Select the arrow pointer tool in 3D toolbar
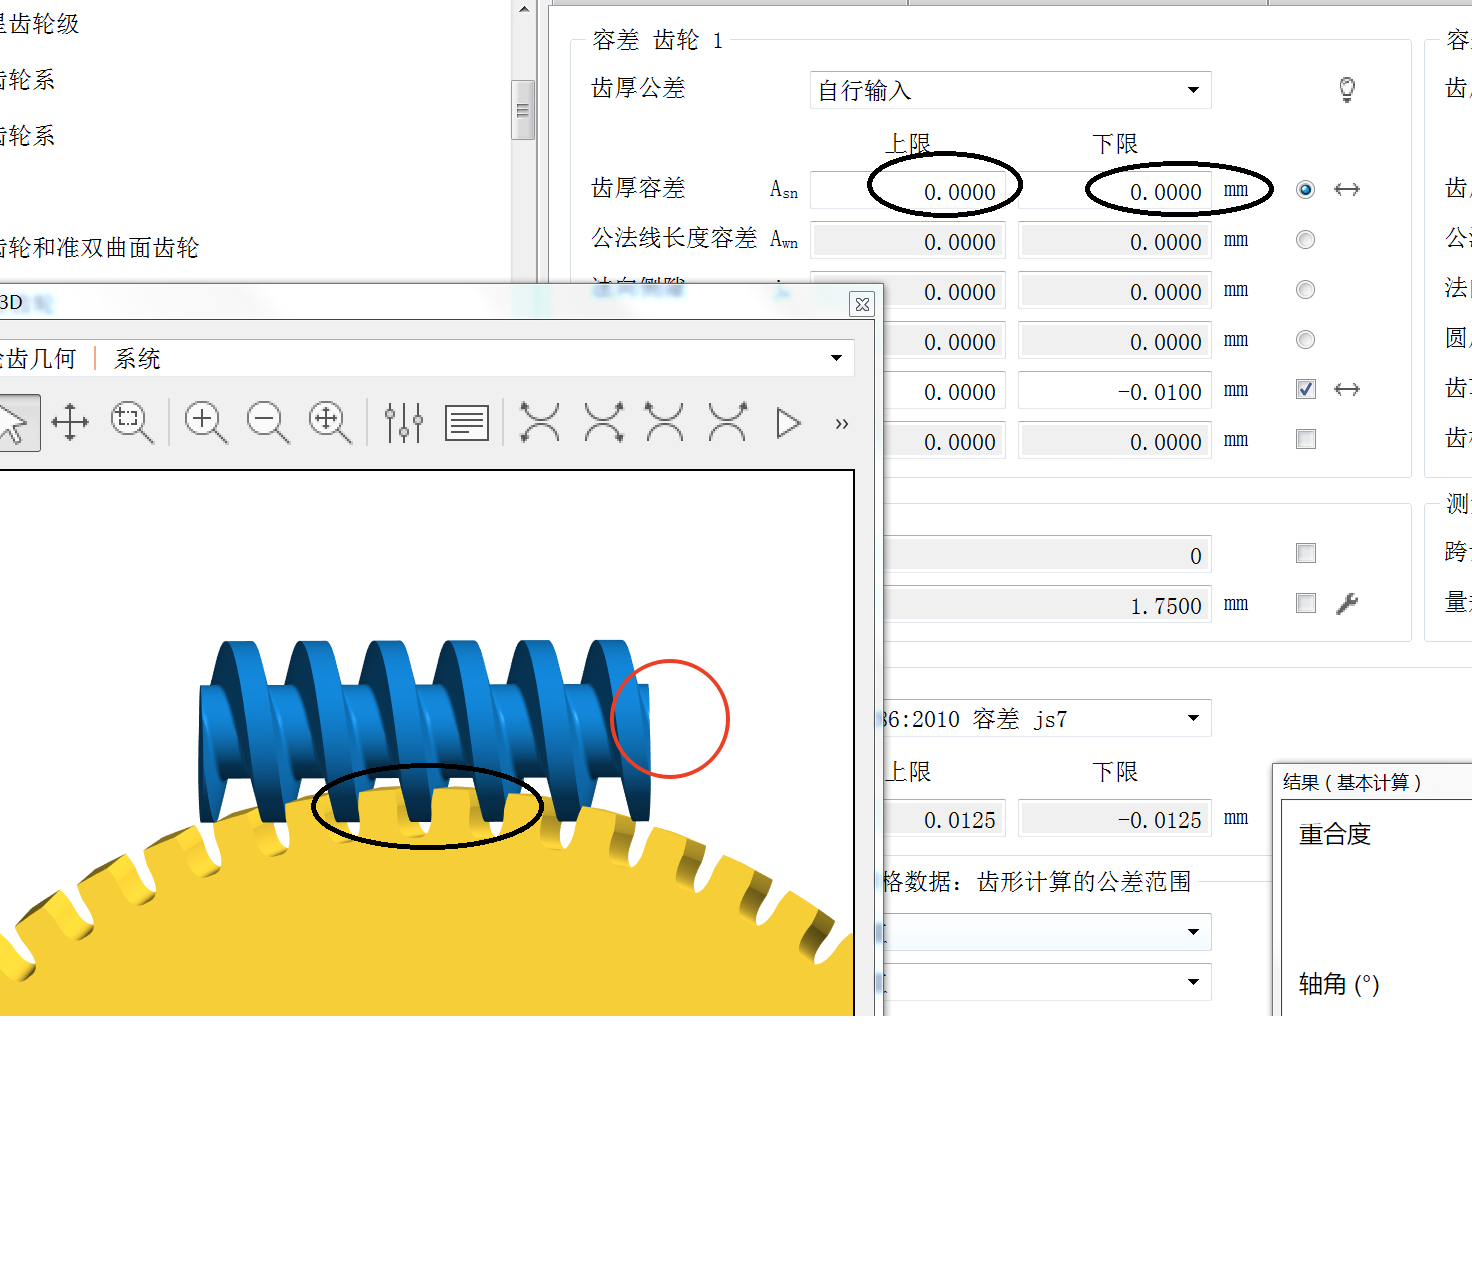The width and height of the screenshot is (1472, 1282). [x=14, y=423]
